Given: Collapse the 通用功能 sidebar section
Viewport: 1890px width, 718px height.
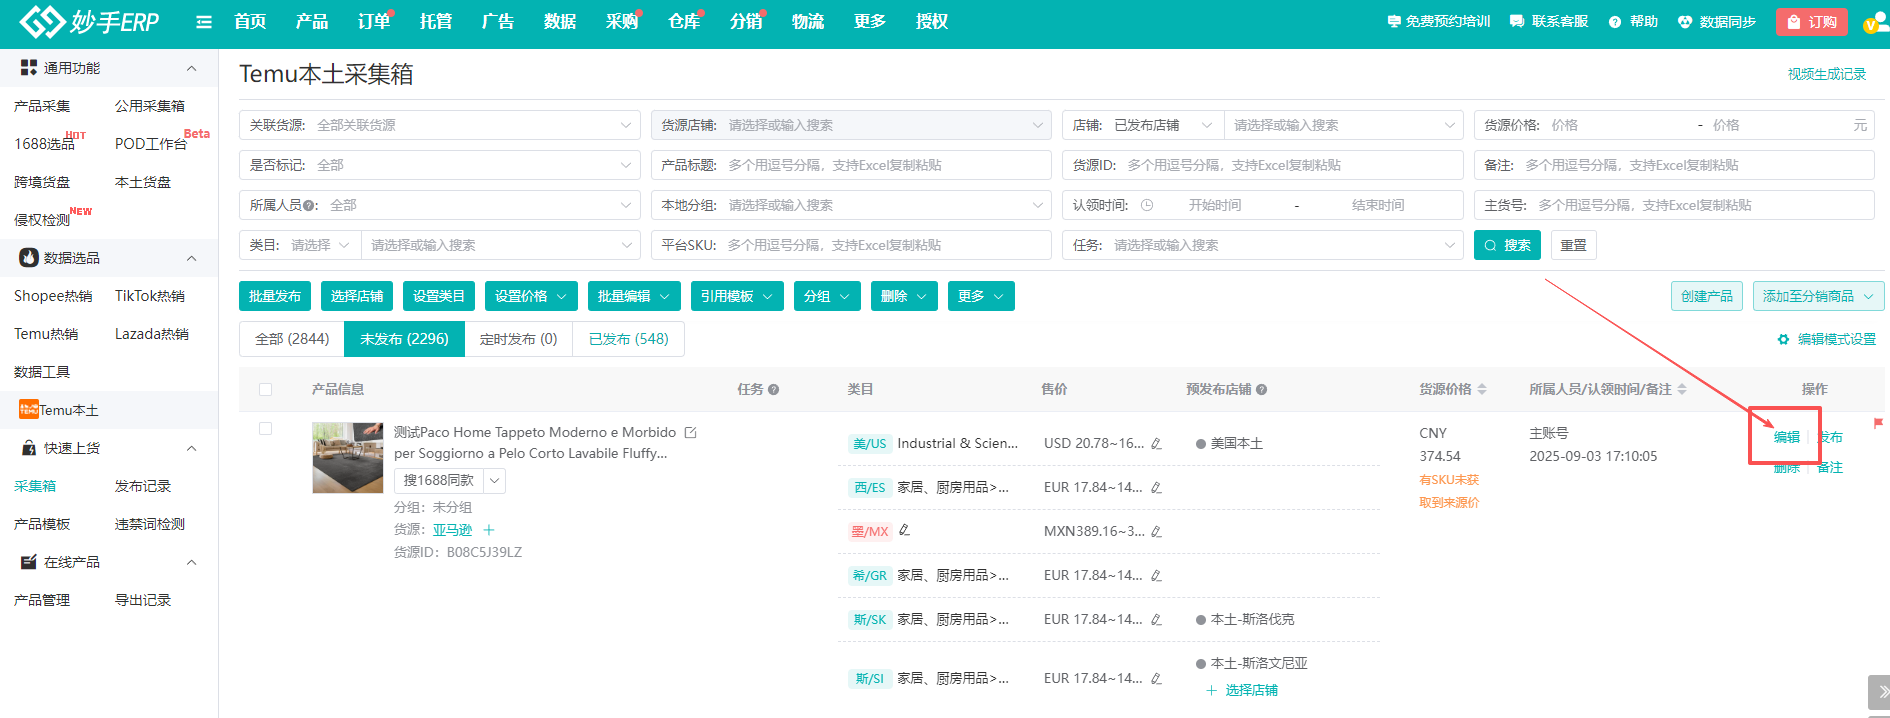Looking at the screenshot, I should pos(191,68).
